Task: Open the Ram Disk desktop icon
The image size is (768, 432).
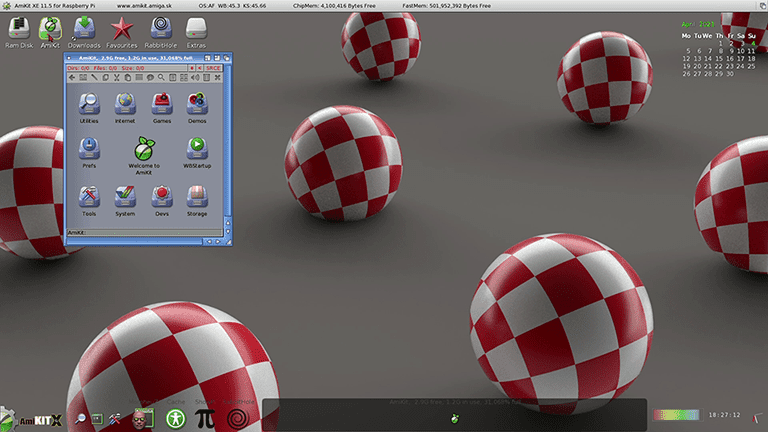Action: click(19, 32)
